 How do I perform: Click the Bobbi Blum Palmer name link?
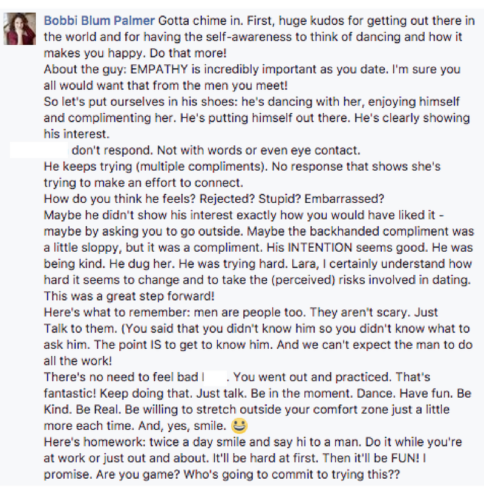(x=99, y=21)
